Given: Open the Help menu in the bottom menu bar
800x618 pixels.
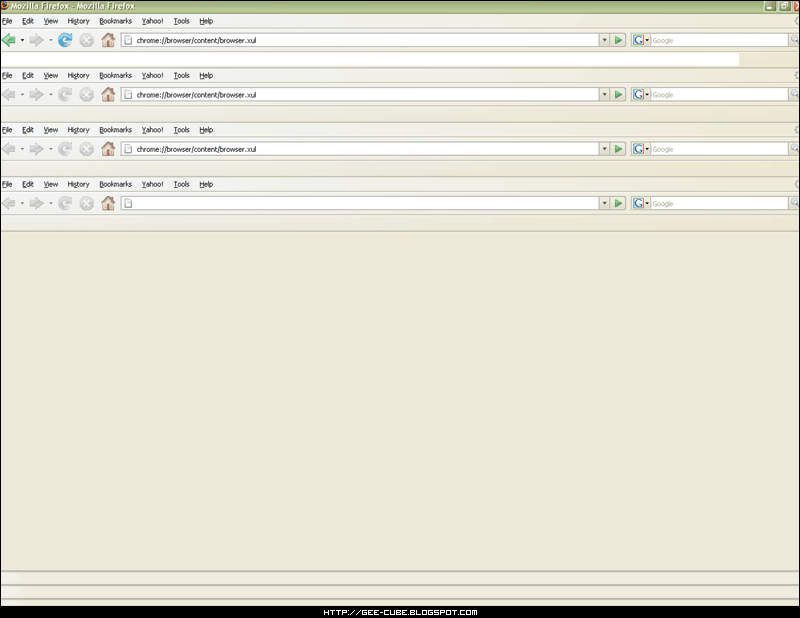Looking at the screenshot, I should (x=206, y=184).
